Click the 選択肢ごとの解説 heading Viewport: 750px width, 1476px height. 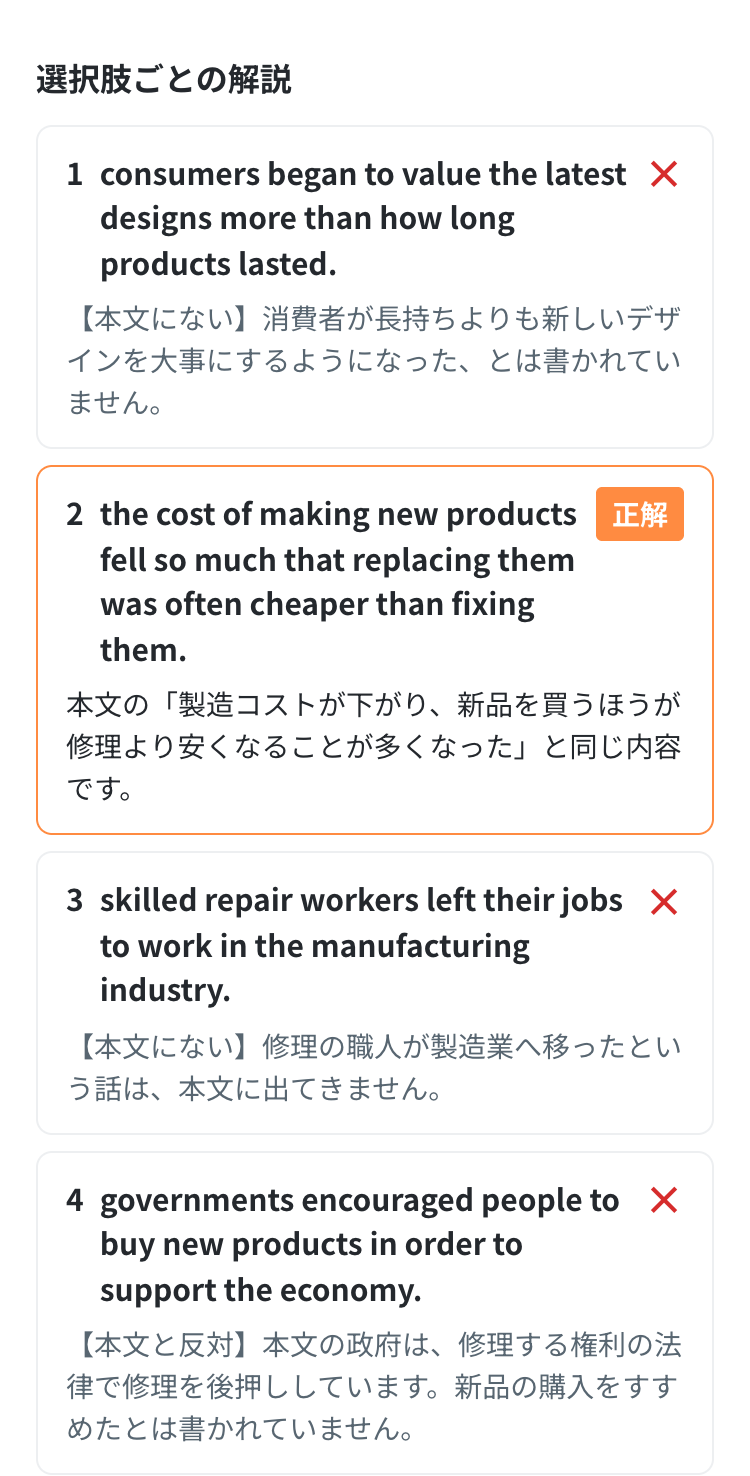click(164, 79)
